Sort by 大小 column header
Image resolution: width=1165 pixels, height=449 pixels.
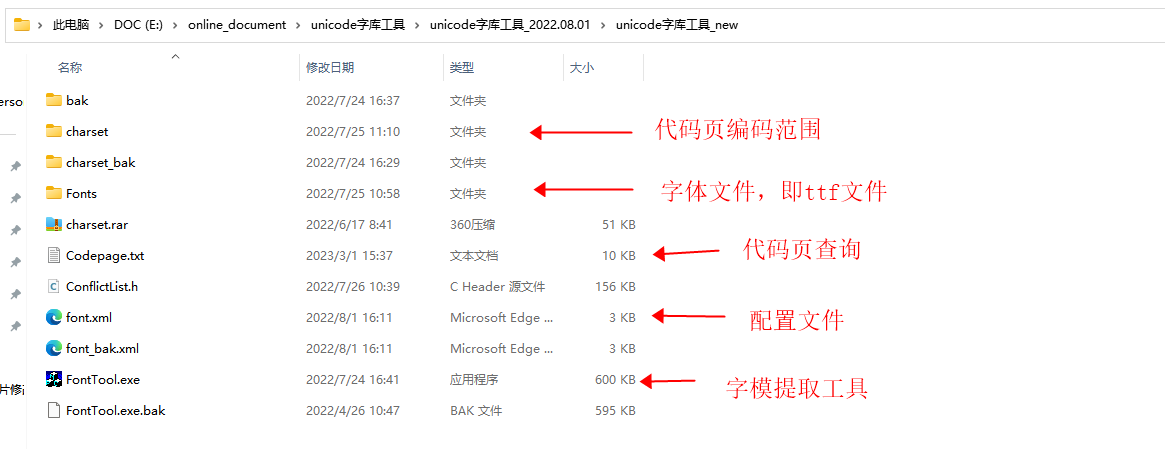coord(581,68)
